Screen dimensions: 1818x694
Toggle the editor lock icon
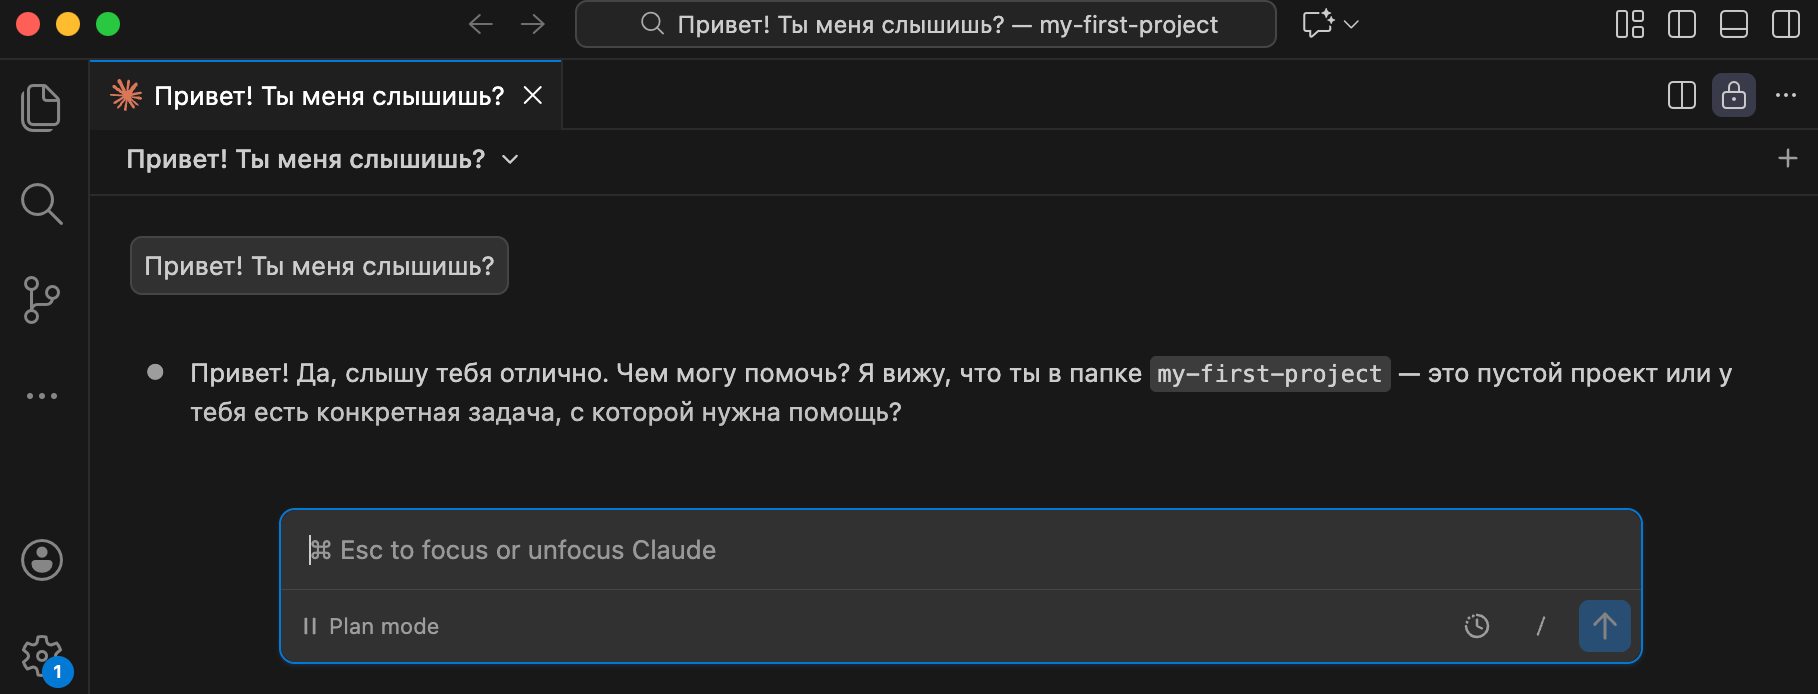(1734, 95)
